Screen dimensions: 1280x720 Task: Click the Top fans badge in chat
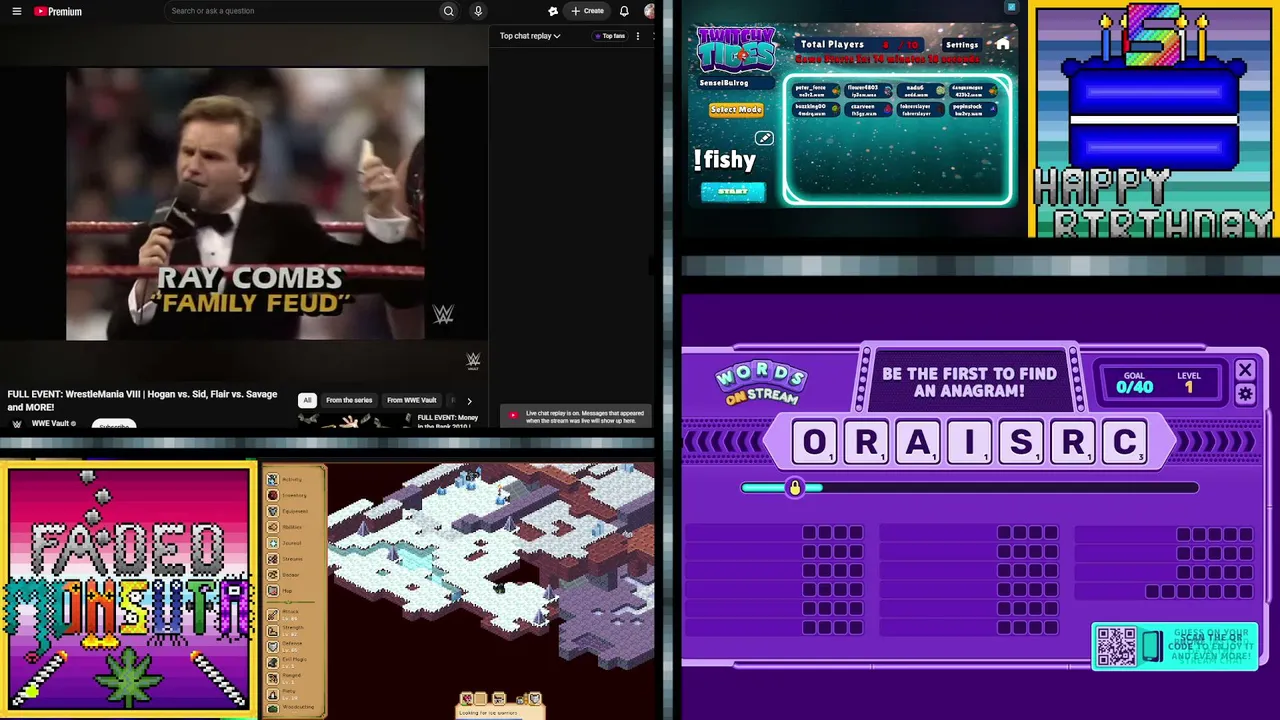click(x=610, y=36)
